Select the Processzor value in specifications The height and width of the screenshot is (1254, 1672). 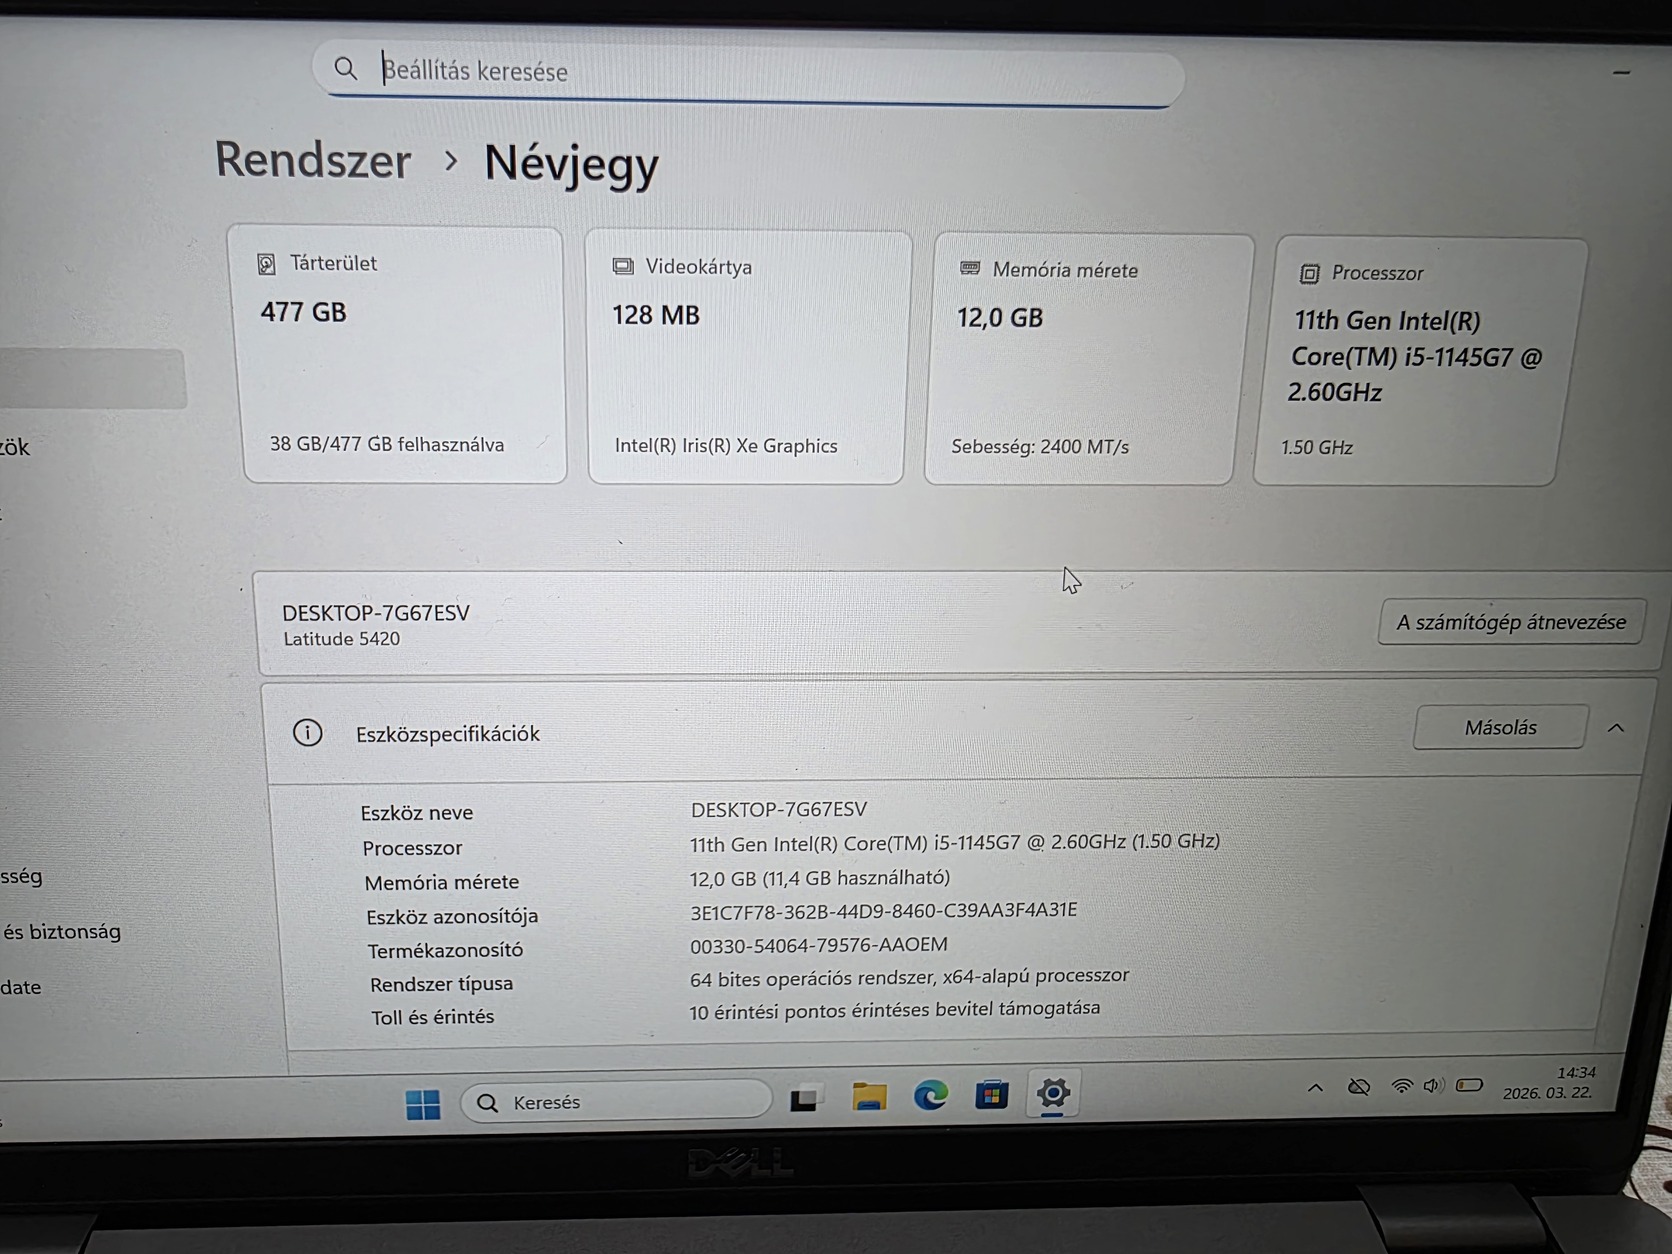[x=955, y=843]
